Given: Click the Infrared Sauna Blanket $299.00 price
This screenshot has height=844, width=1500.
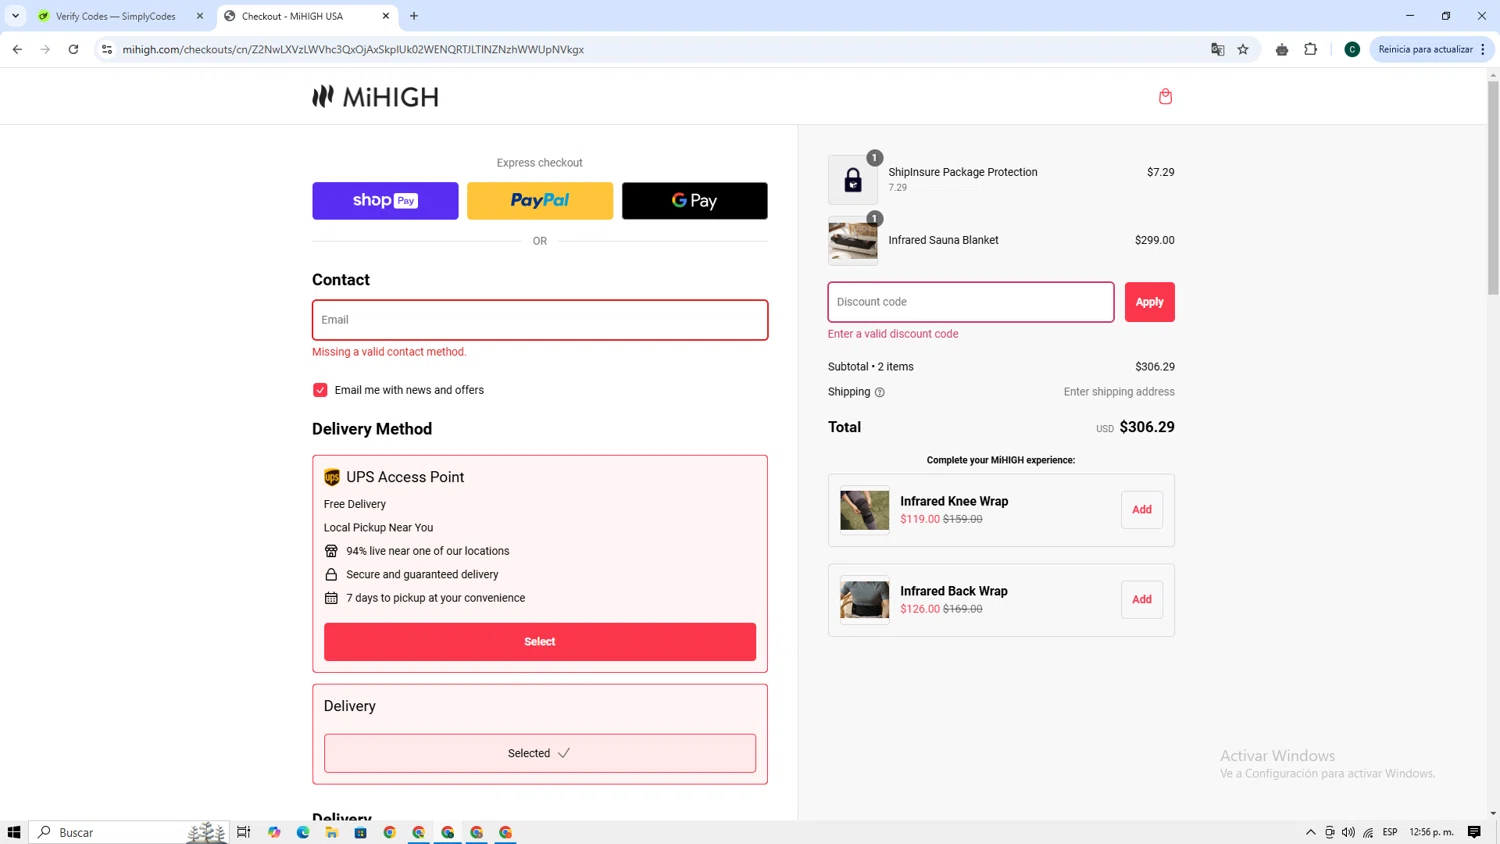Looking at the screenshot, I should 1155,240.
